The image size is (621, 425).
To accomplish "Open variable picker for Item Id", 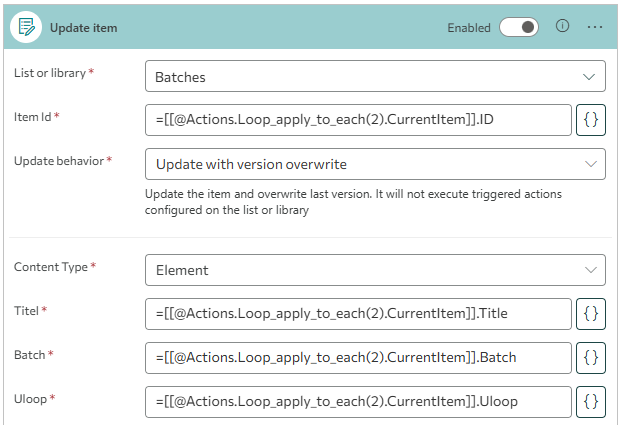I will tap(591, 120).
